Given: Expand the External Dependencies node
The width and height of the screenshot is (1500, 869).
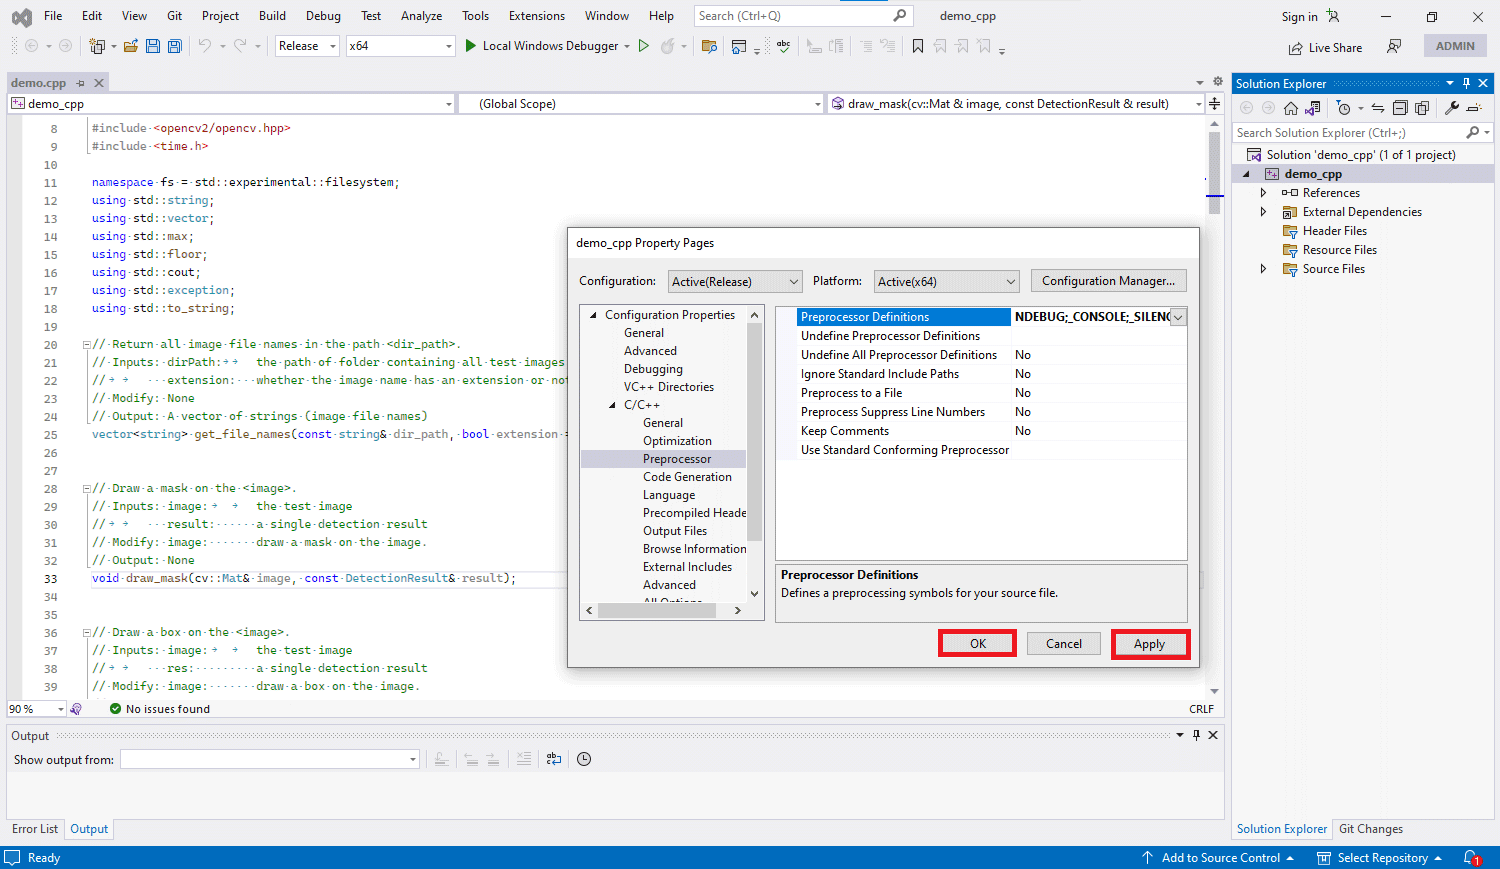Looking at the screenshot, I should coord(1264,212).
